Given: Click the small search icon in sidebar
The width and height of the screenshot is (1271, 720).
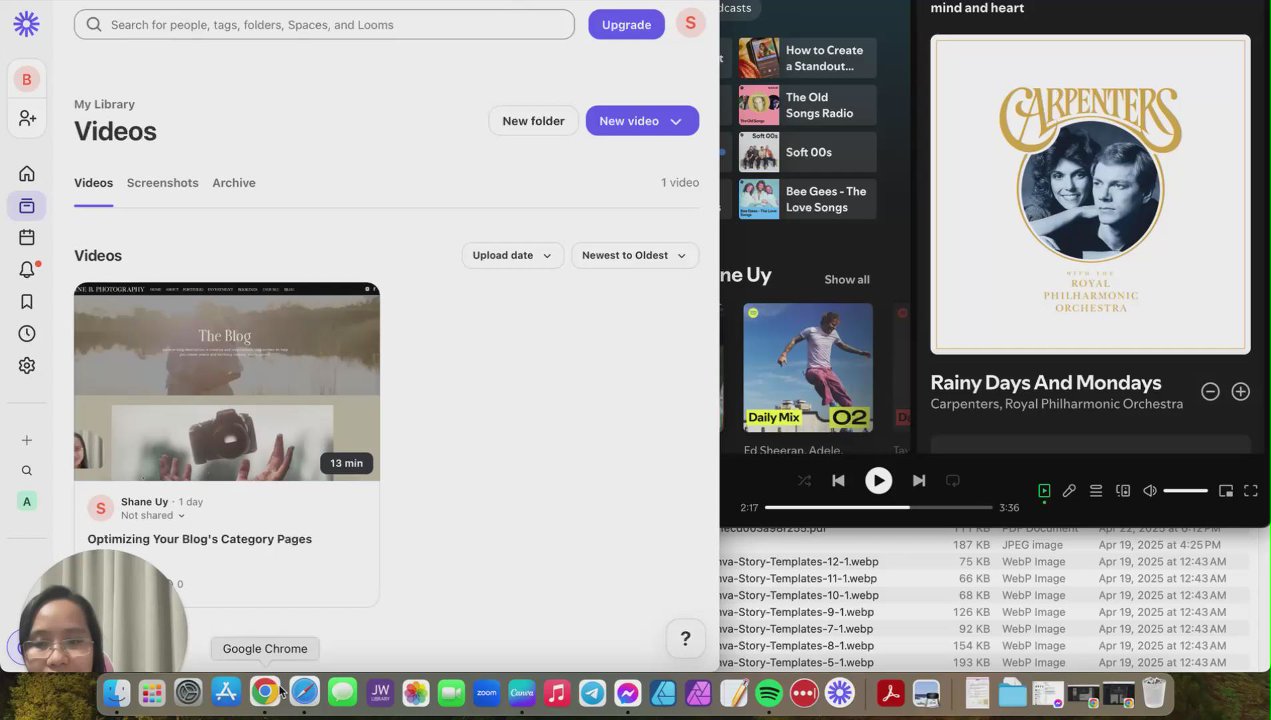Looking at the screenshot, I should coord(27,471).
